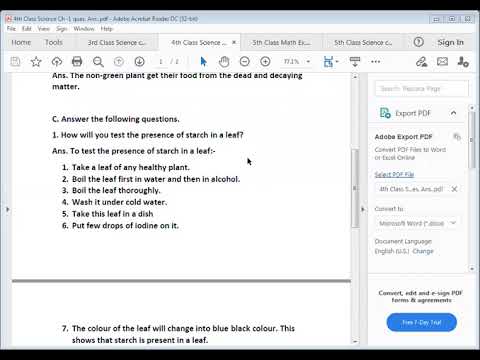The width and height of the screenshot is (480, 360).
Task: Close the 4th Class Science tab
Action: [234, 42]
